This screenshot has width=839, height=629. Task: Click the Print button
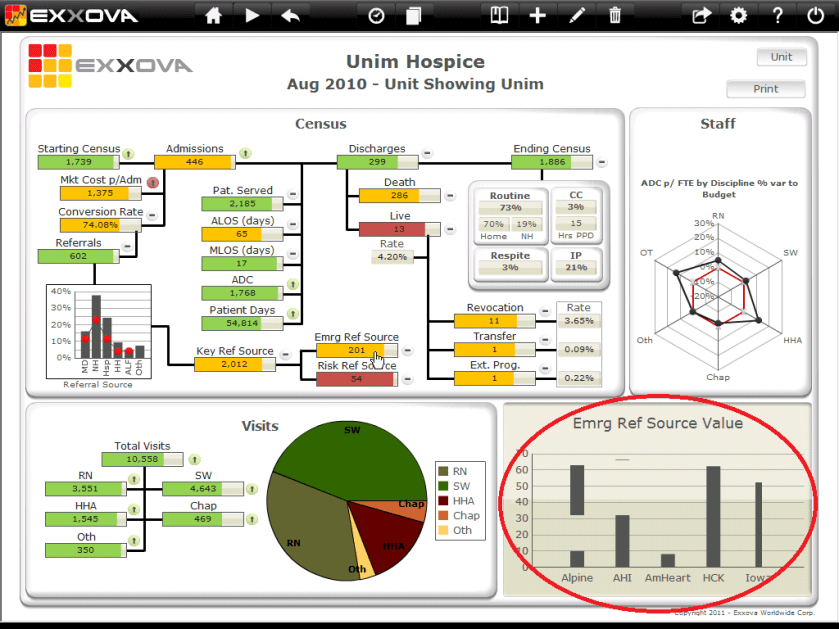(x=766, y=88)
